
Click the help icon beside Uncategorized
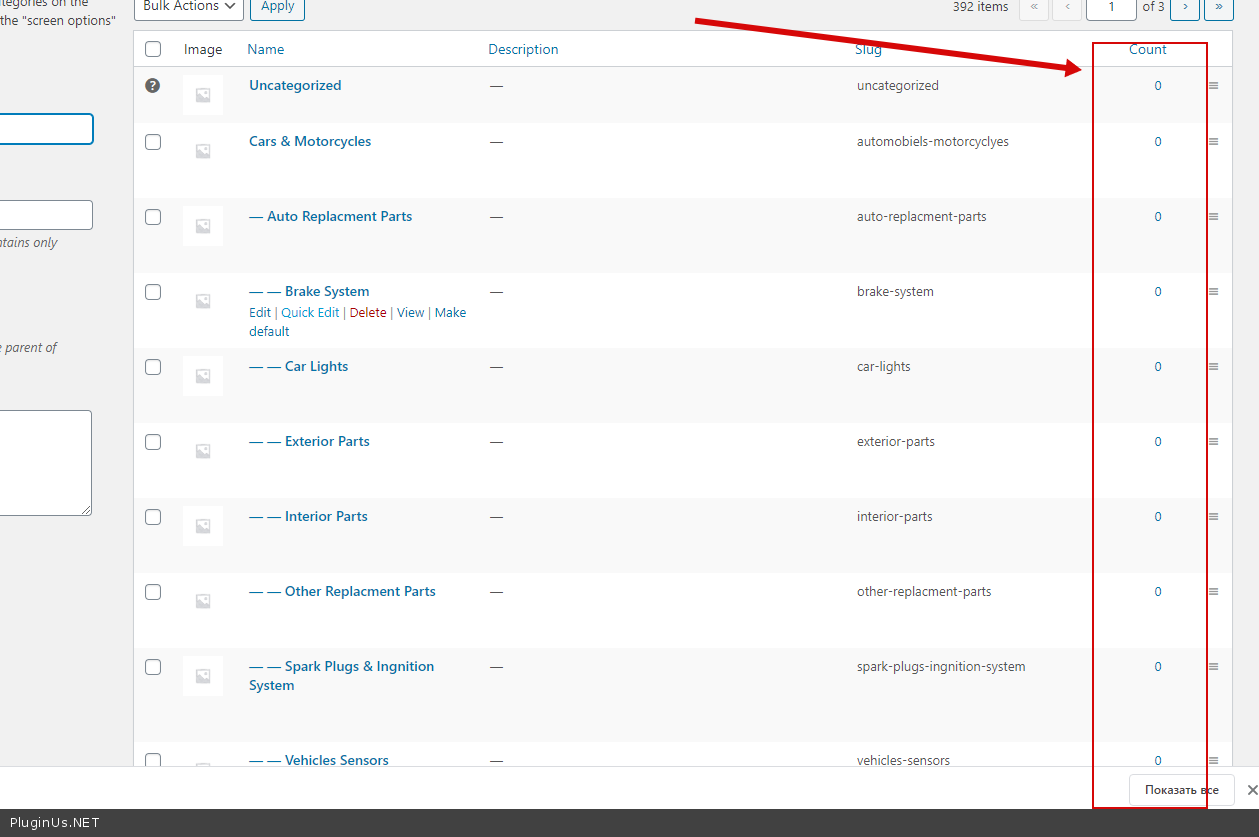click(x=152, y=86)
